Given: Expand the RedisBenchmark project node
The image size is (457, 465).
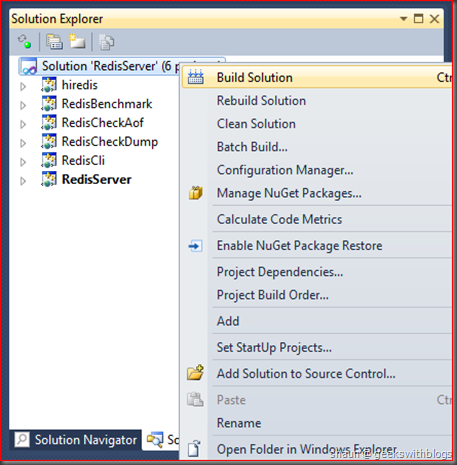Looking at the screenshot, I should click(x=23, y=105).
